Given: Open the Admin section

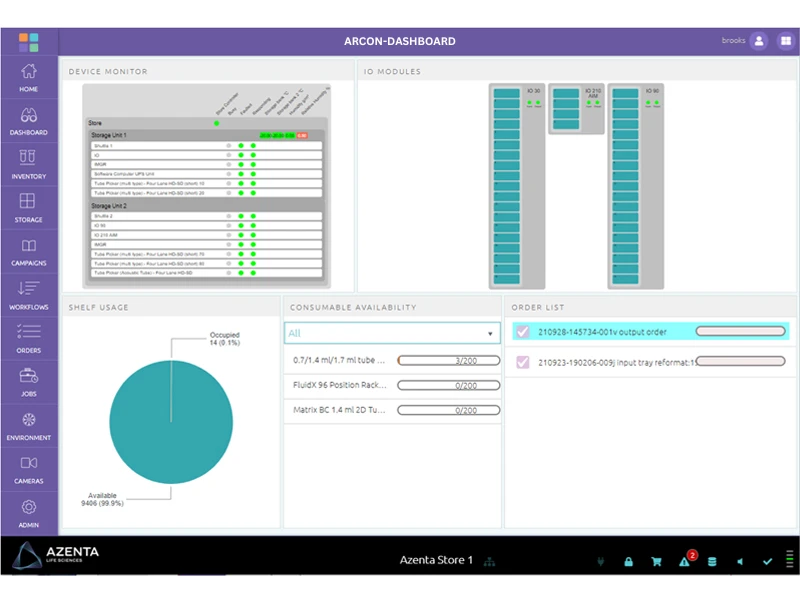Looking at the screenshot, I should click(x=29, y=512).
